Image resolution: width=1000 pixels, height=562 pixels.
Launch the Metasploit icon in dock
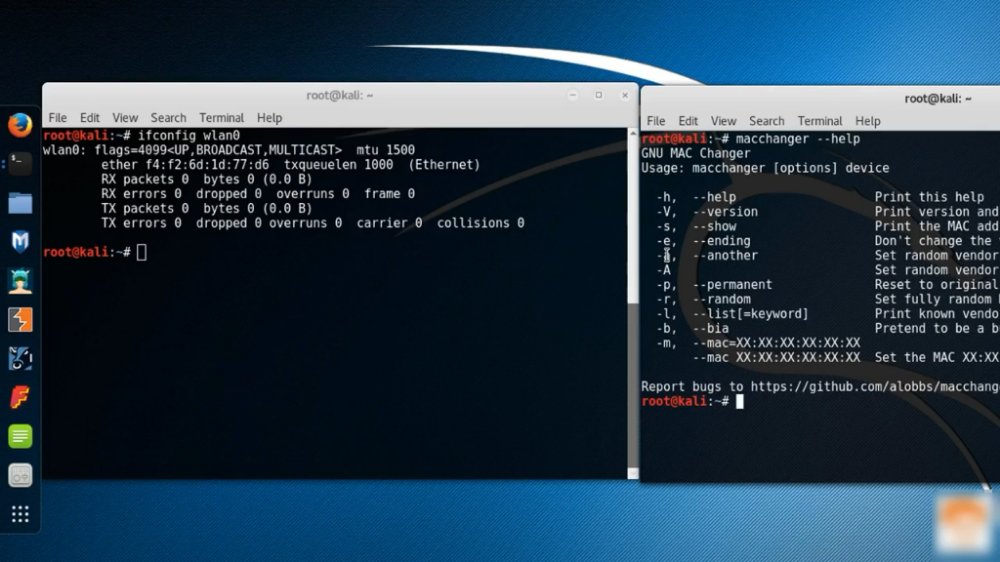(x=20, y=242)
